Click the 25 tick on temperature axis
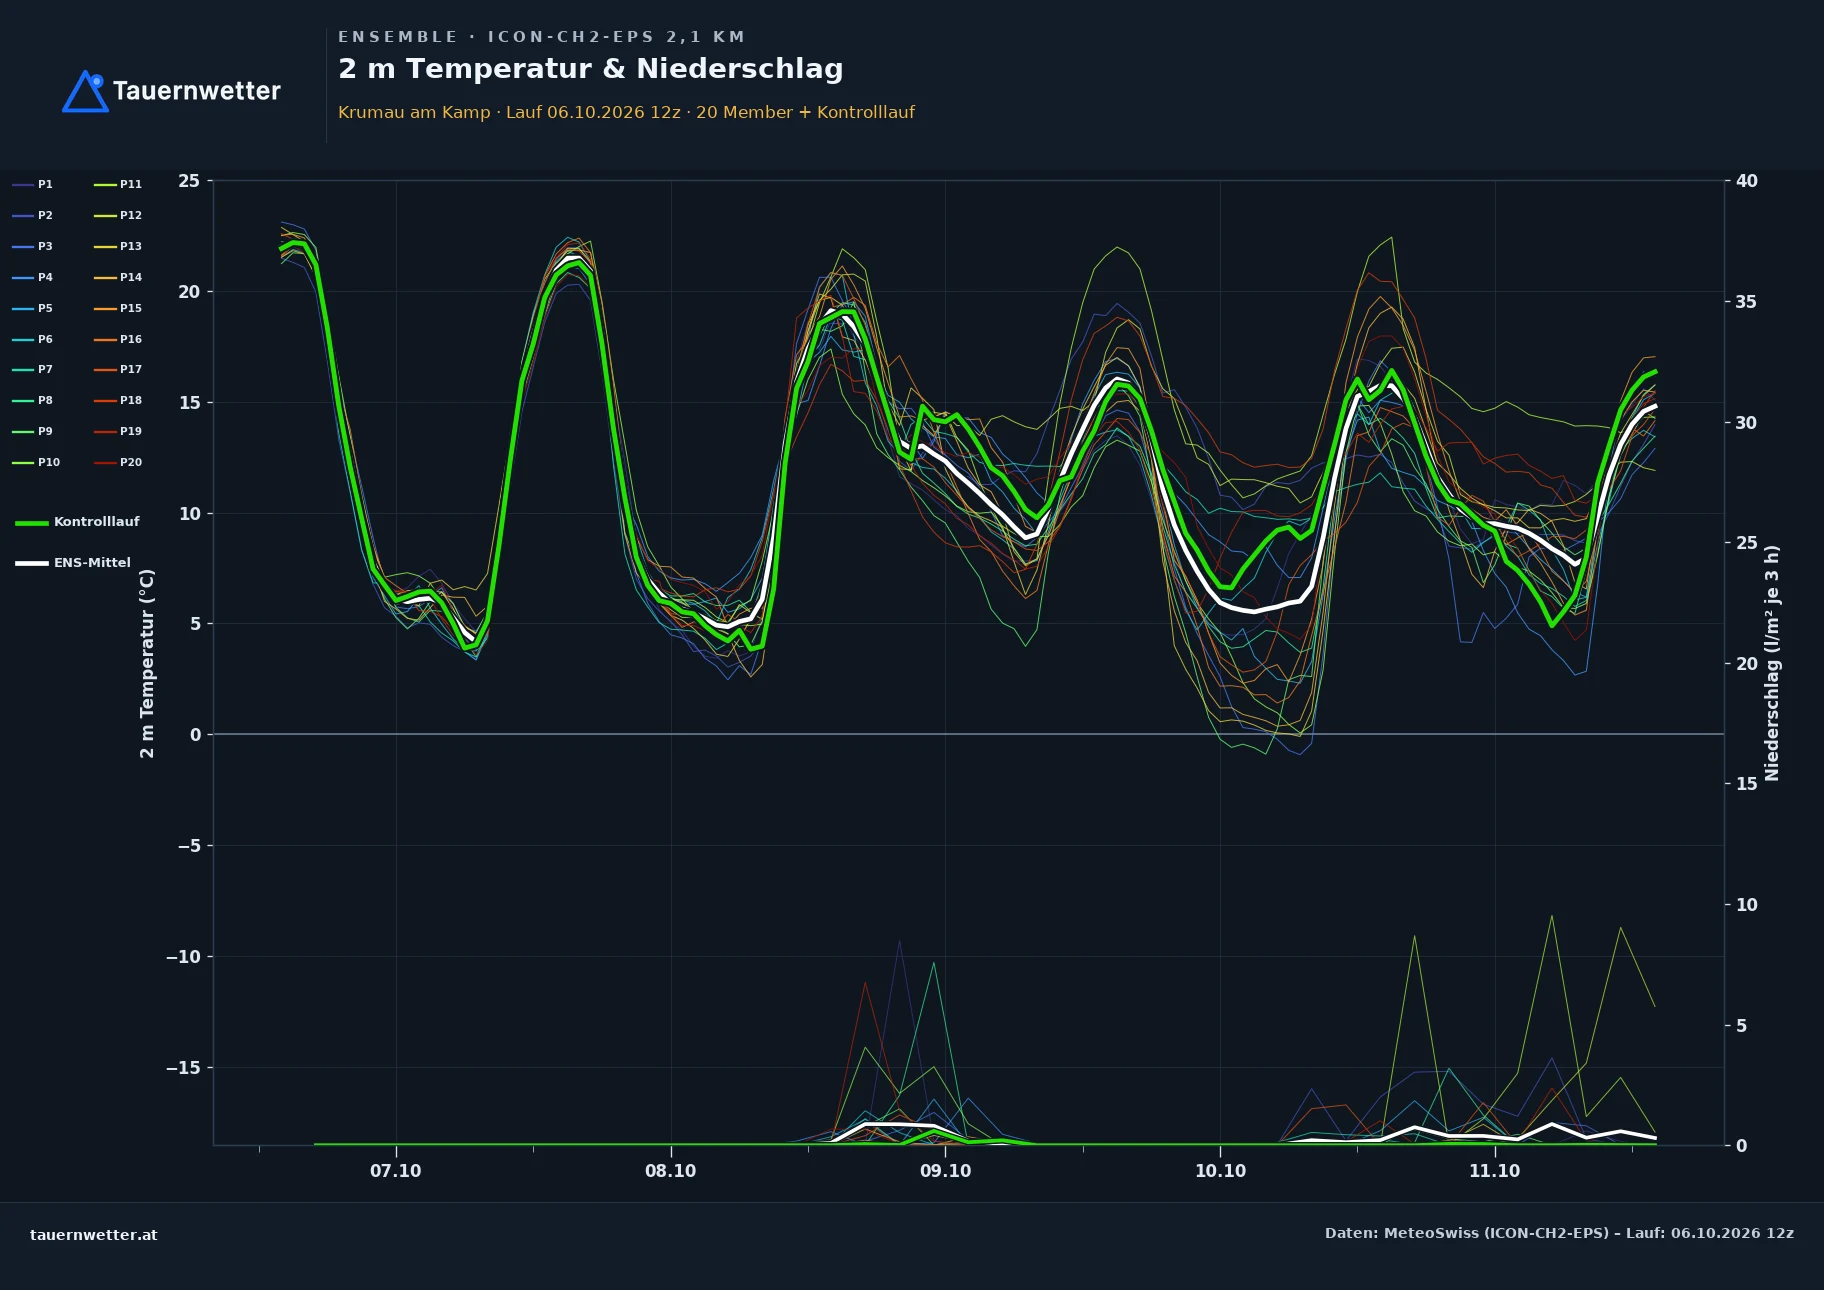1824x1290 pixels. pos(189,181)
